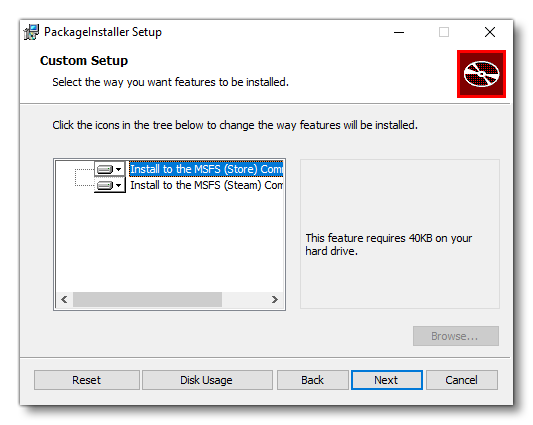Cancel the PackageInstaller setup
The width and height of the screenshot is (533, 425).
point(462,380)
